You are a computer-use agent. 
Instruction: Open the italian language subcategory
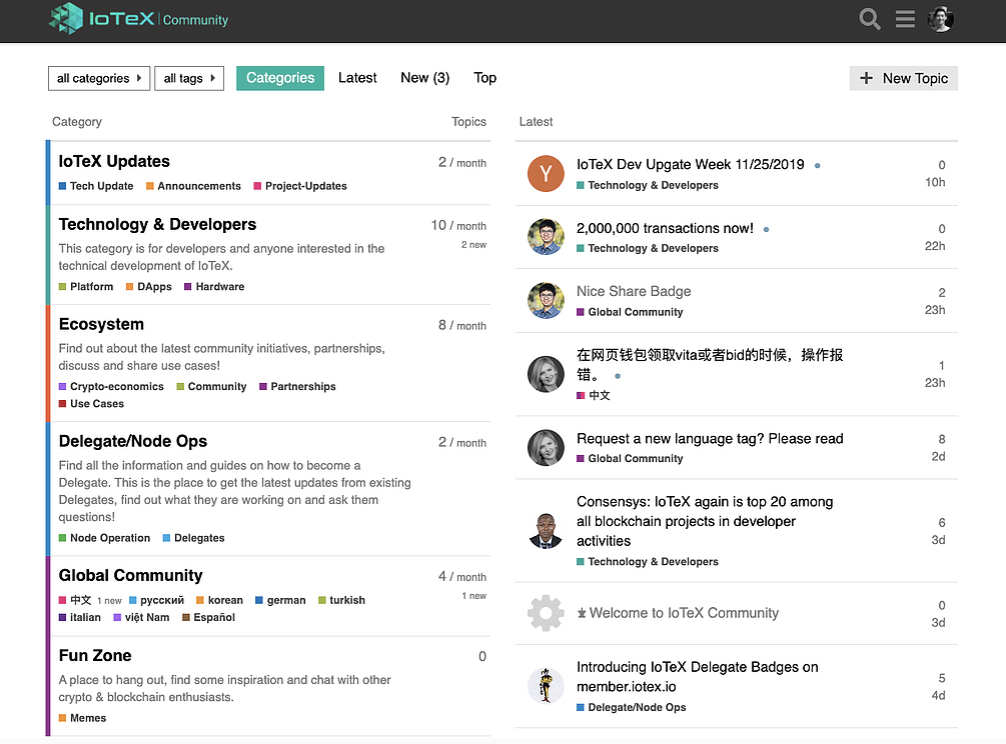tap(80, 618)
